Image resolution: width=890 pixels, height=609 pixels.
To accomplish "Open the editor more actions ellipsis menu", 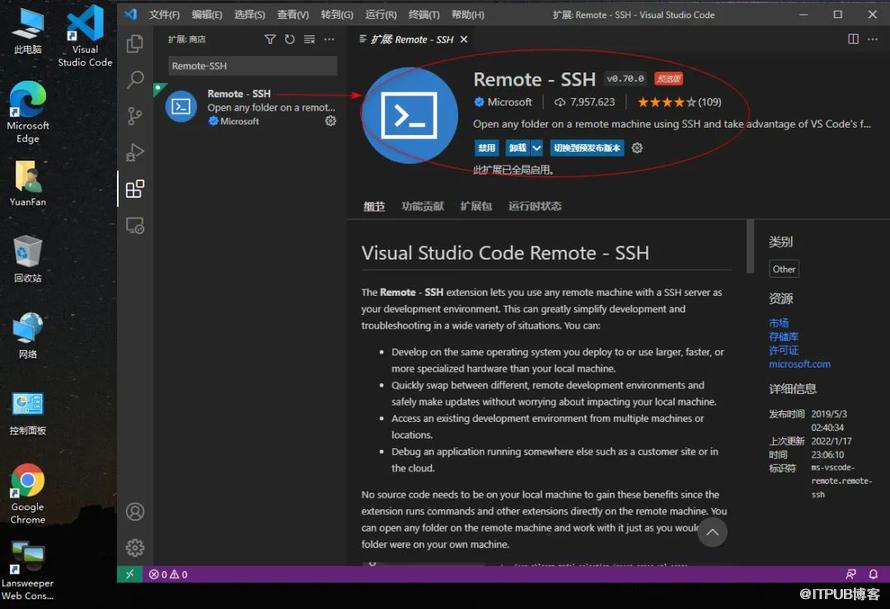I will pyautogui.click(x=874, y=39).
